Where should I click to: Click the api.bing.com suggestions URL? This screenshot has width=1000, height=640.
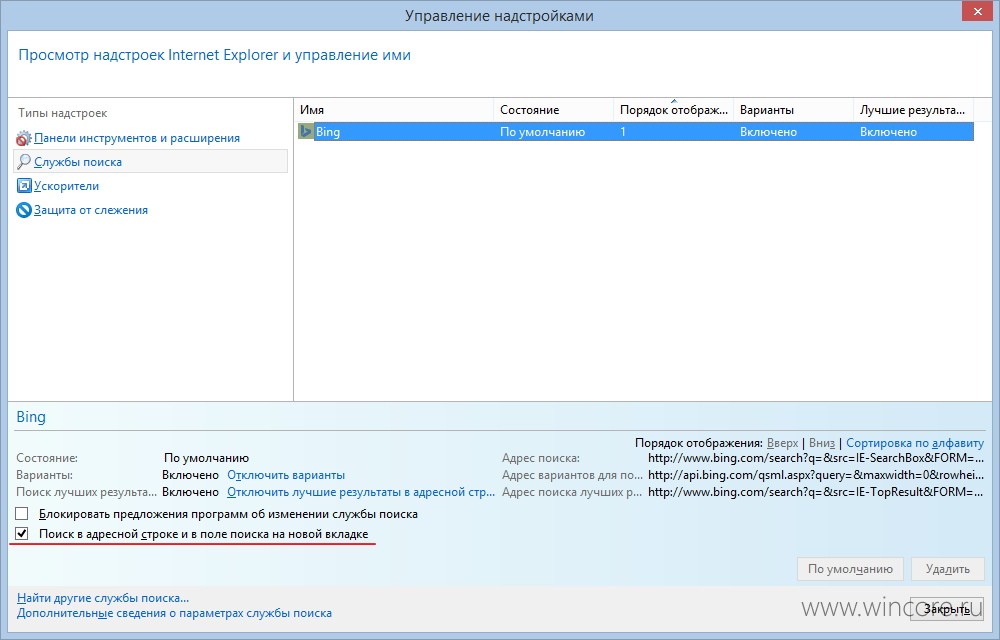[x=816, y=475]
